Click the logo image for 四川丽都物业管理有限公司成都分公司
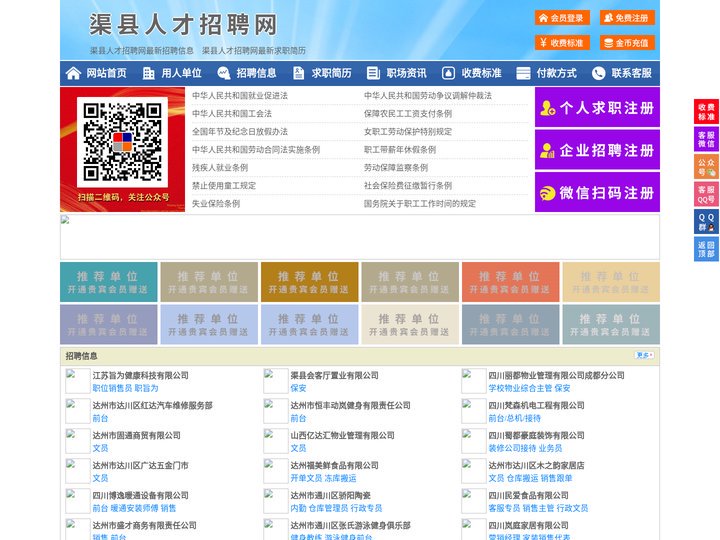 coord(473,381)
